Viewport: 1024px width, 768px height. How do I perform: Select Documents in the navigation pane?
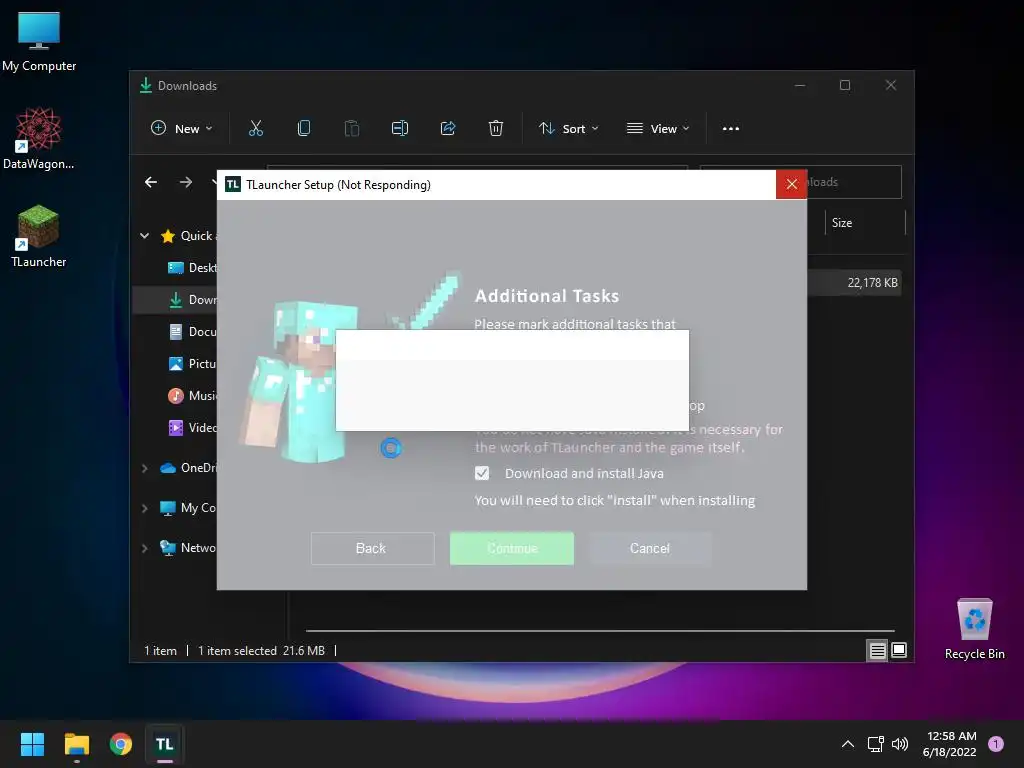click(192, 332)
